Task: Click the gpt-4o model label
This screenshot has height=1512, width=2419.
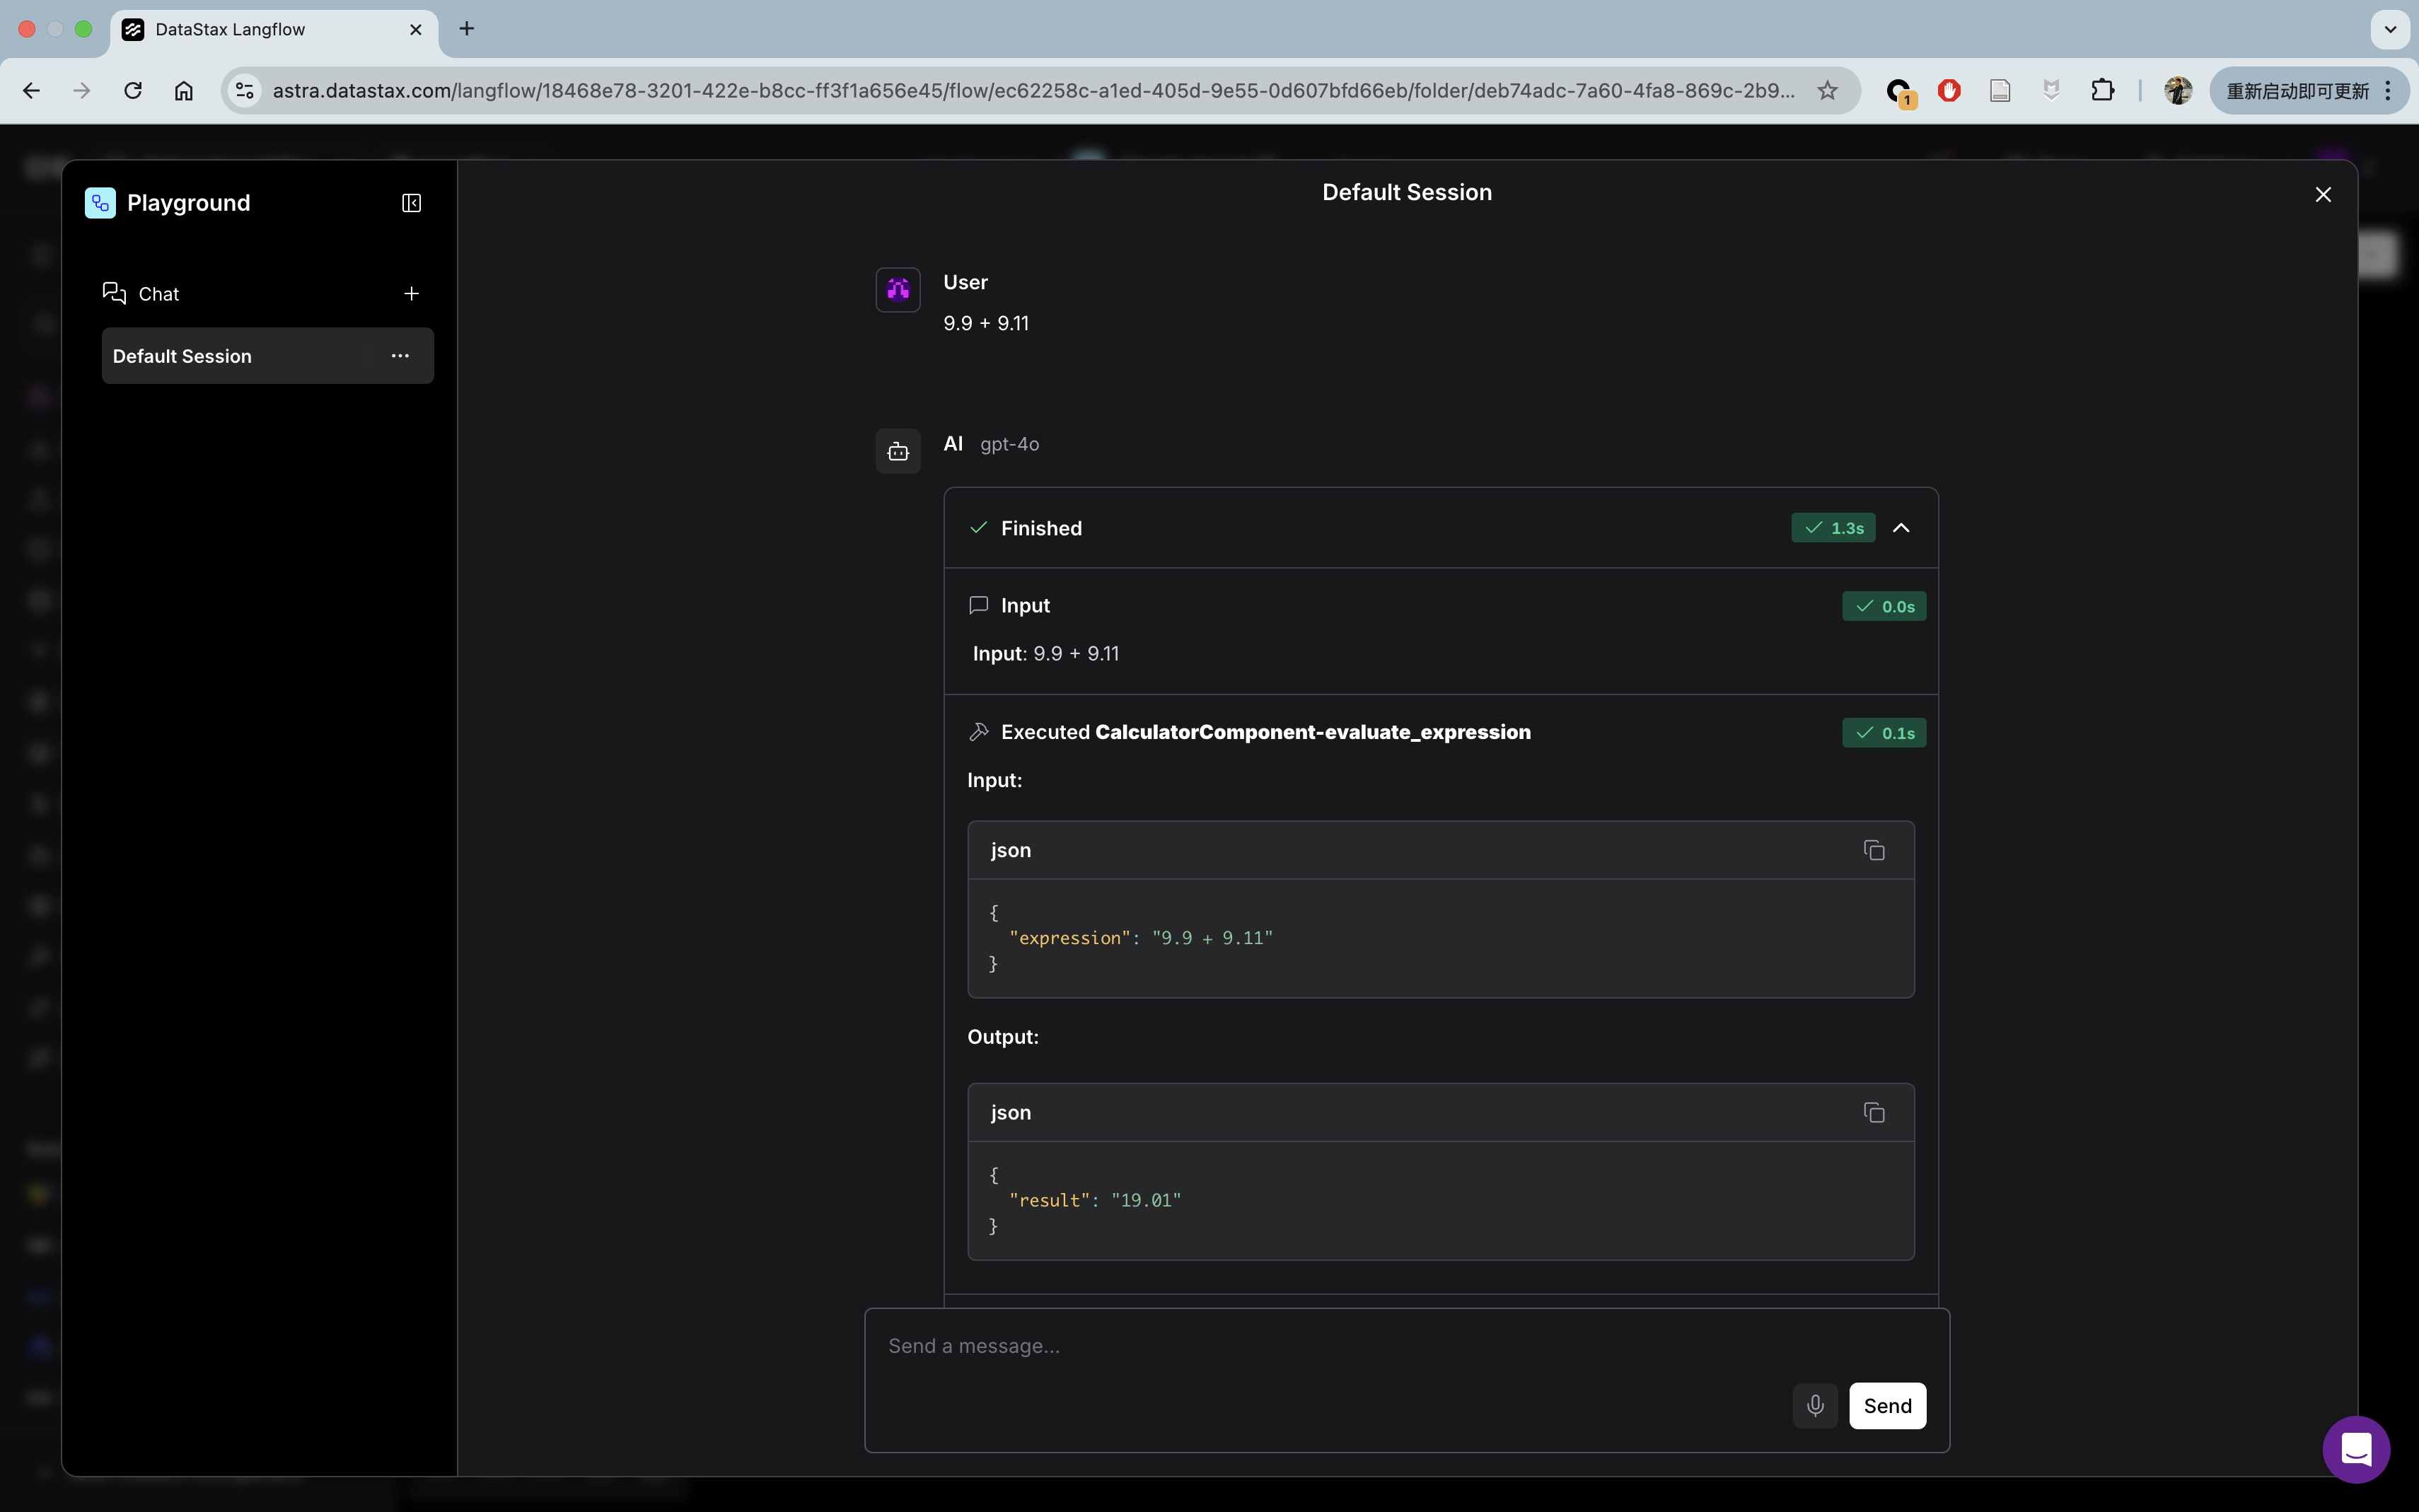Action: click(x=1009, y=444)
